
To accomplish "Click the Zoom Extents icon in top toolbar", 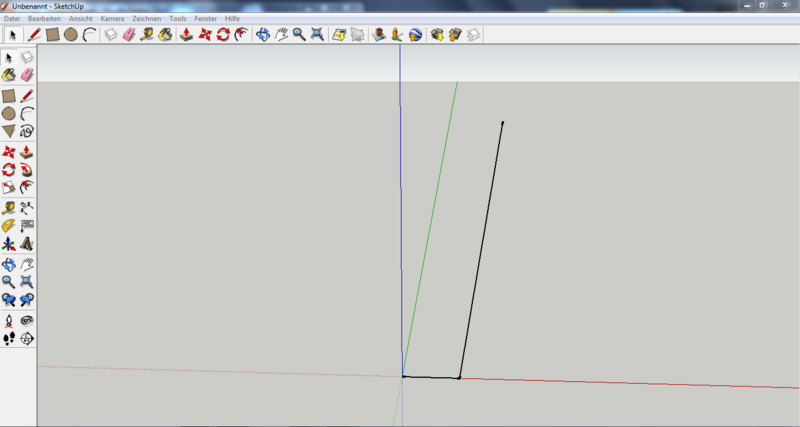I will coord(317,34).
